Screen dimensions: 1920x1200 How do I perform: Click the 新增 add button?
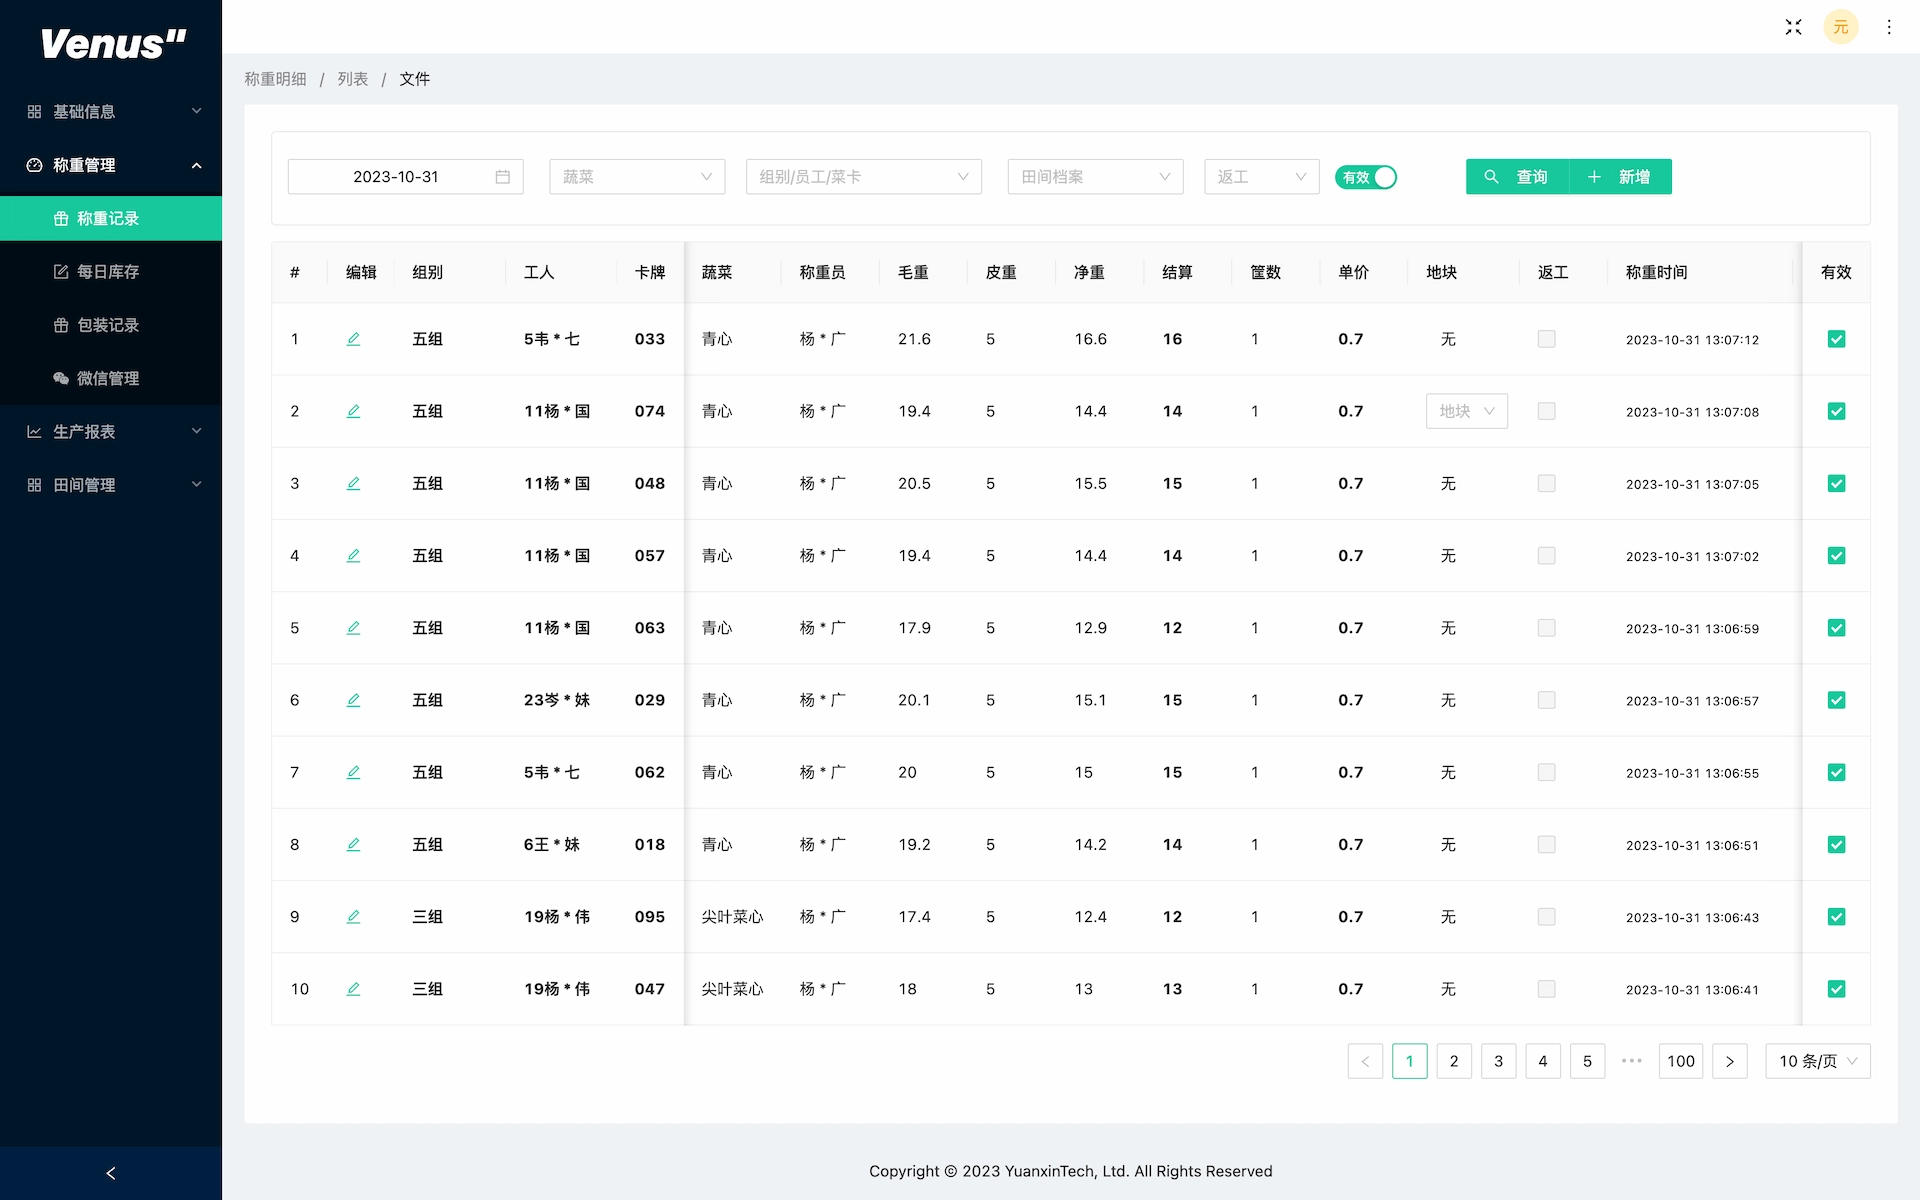coord(1620,177)
